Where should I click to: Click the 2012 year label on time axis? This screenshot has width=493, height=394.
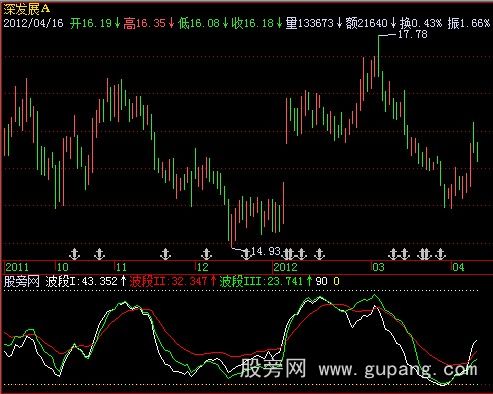(285, 267)
